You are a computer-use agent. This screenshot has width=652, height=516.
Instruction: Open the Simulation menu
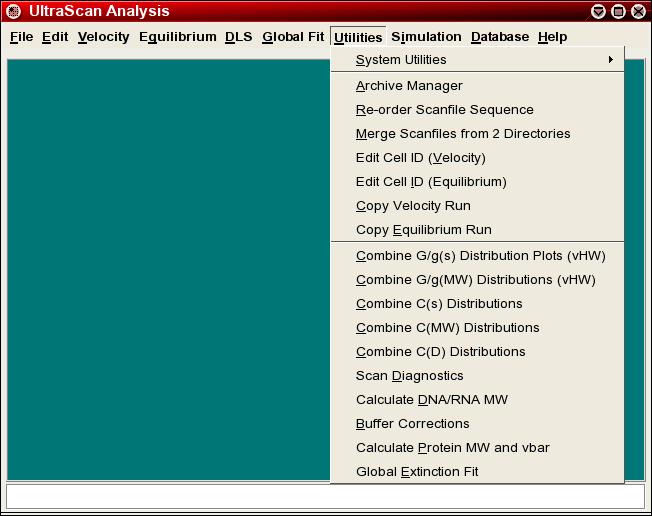(x=426, y=37)
